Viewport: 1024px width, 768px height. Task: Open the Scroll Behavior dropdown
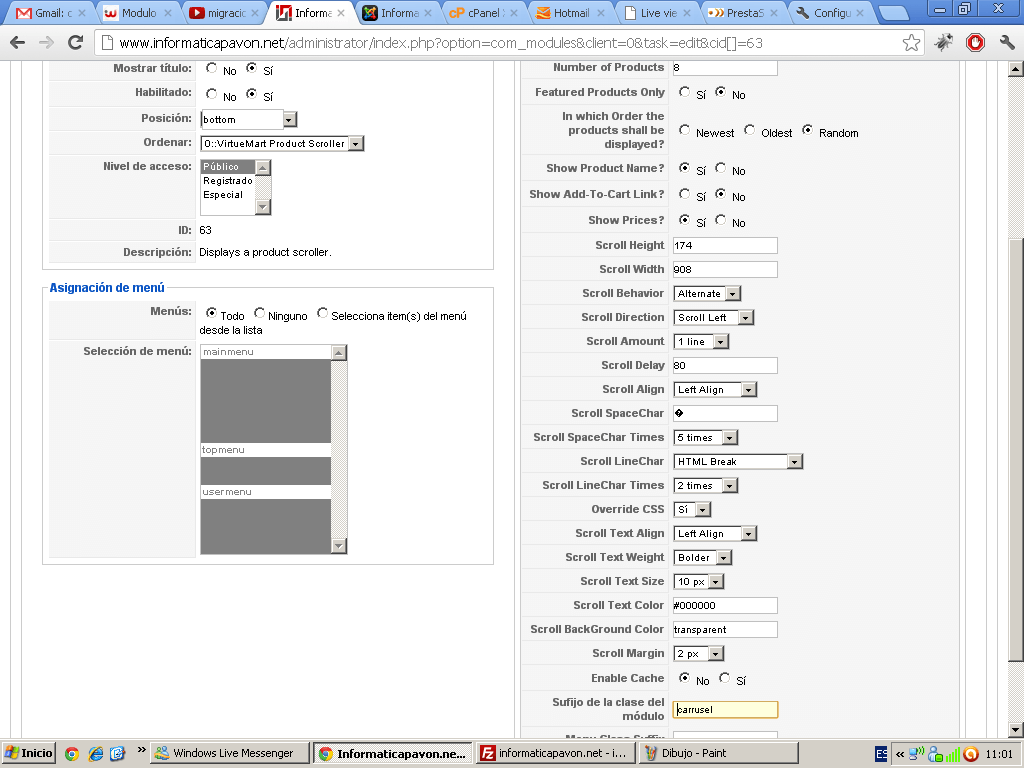[x=707, y=294]
